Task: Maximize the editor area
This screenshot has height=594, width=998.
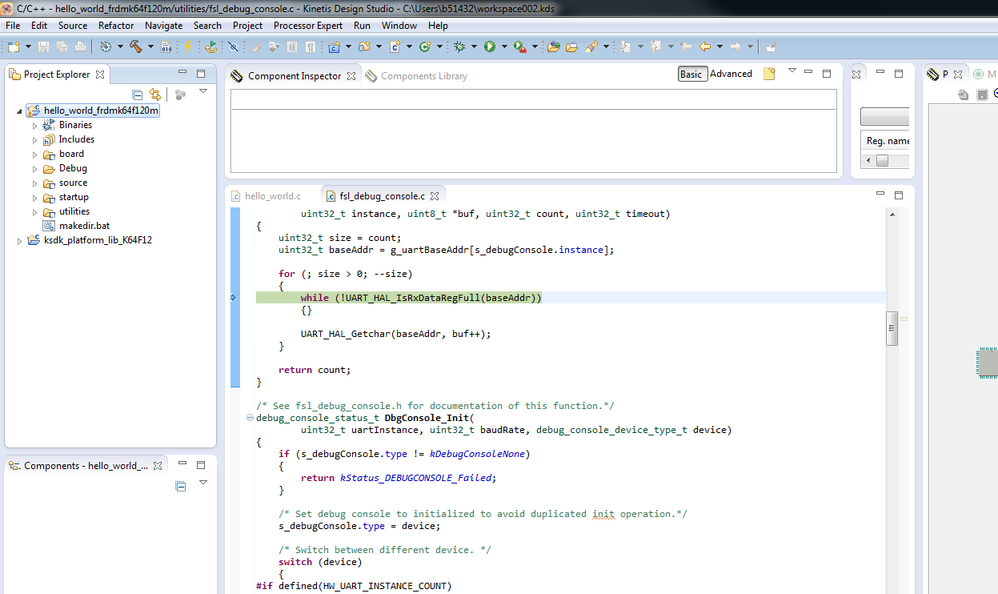Action: pos(899,195)
